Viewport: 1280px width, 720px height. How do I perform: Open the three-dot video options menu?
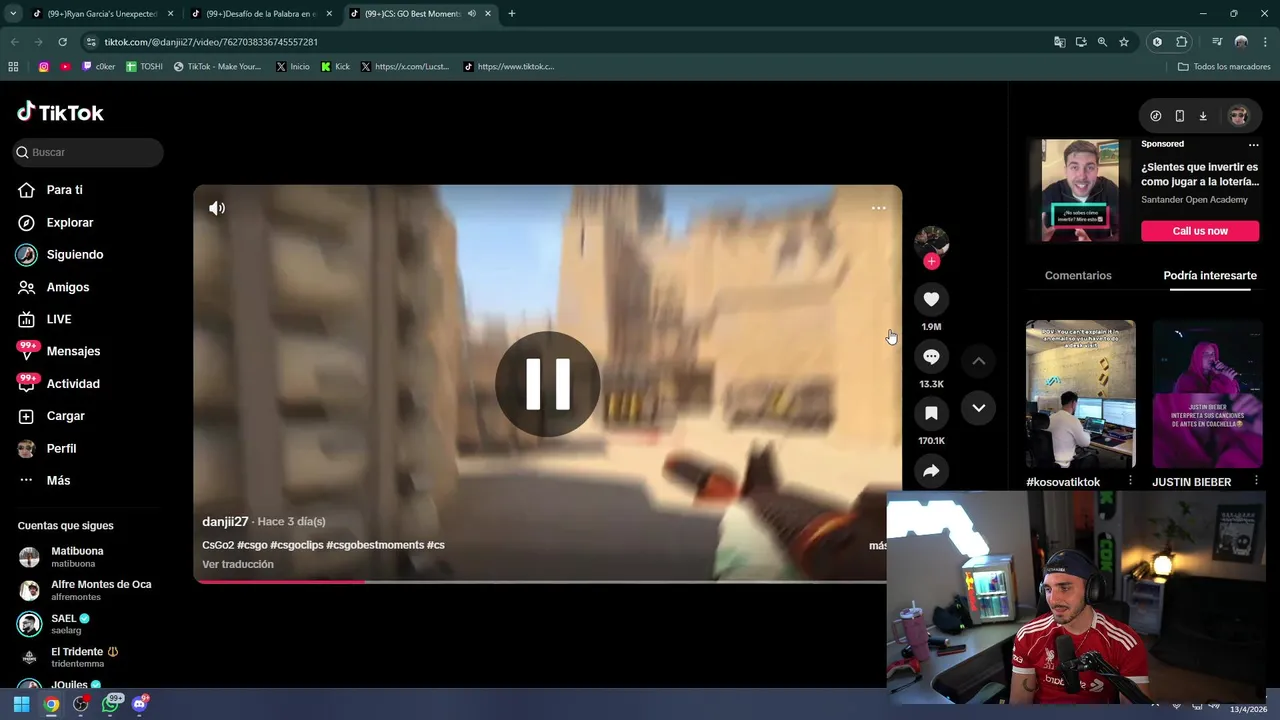coord(878,208)
